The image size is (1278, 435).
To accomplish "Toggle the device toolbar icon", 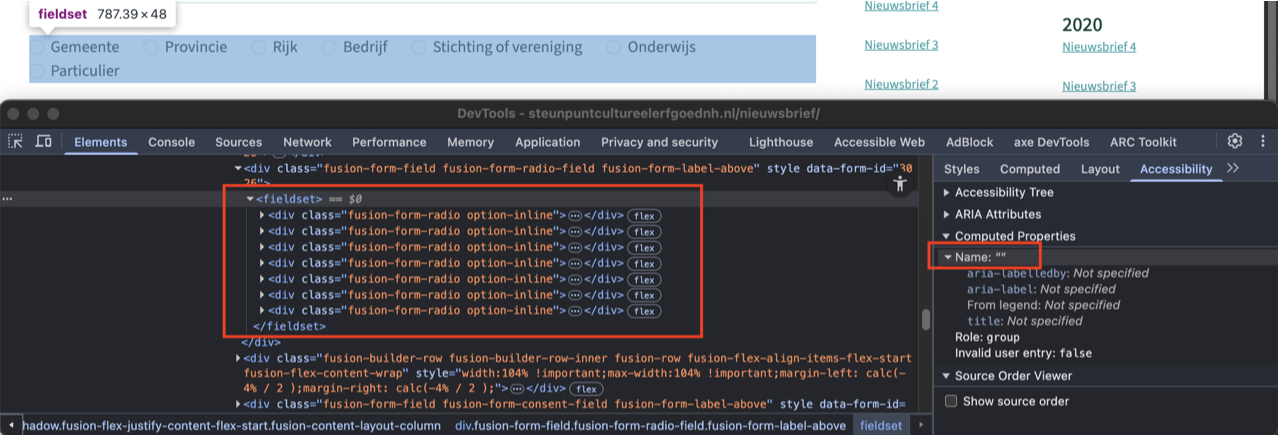I will (44, 142).
